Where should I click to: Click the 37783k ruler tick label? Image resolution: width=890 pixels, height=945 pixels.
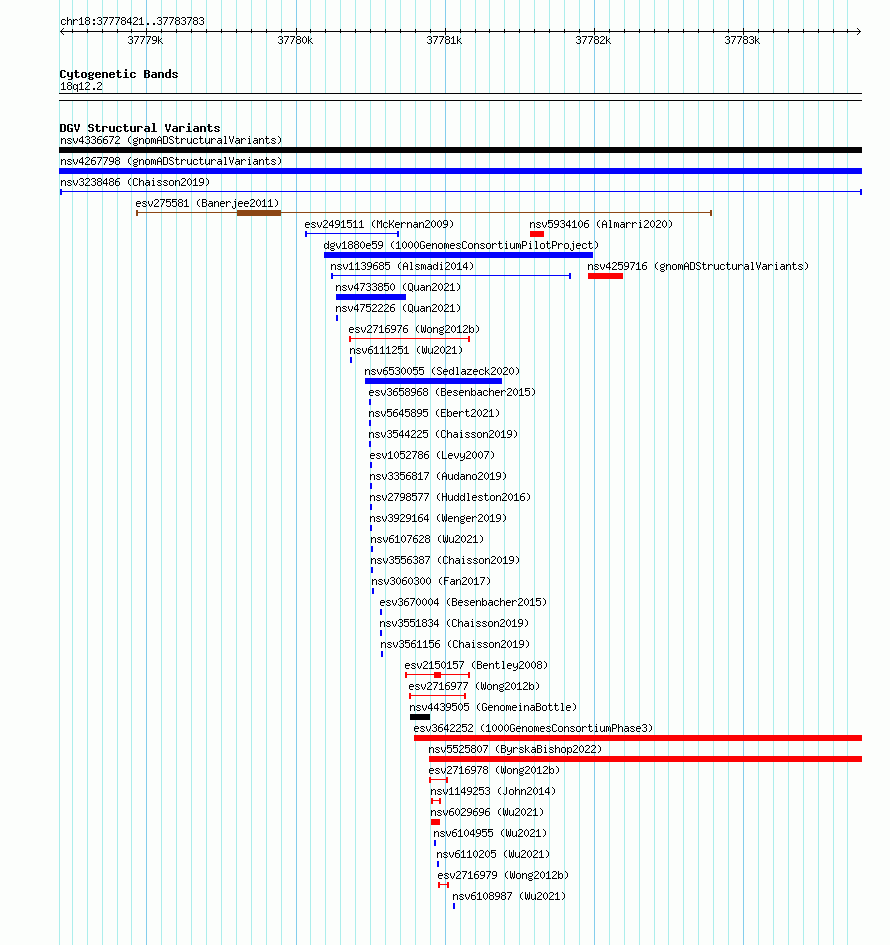pos(742,40)
